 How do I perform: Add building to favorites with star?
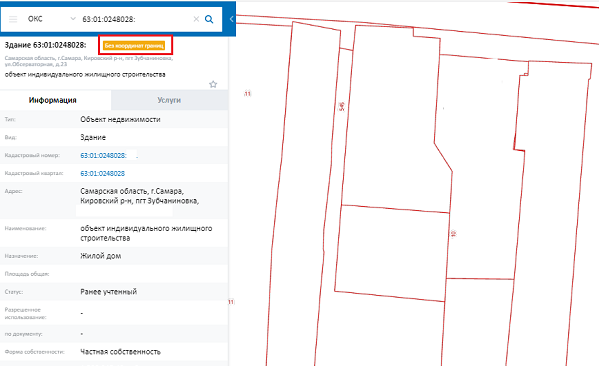(x=213, y=84)
